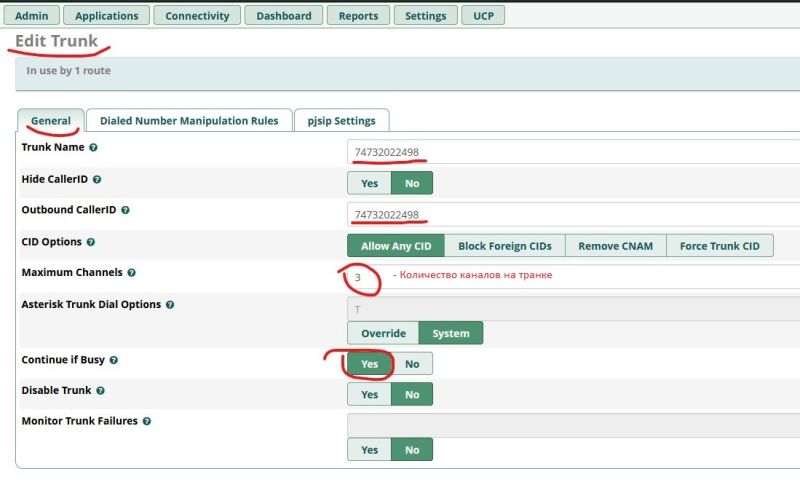Set Disable Trunk to No
The image size is (800, 485).
(x=412, y=394)
